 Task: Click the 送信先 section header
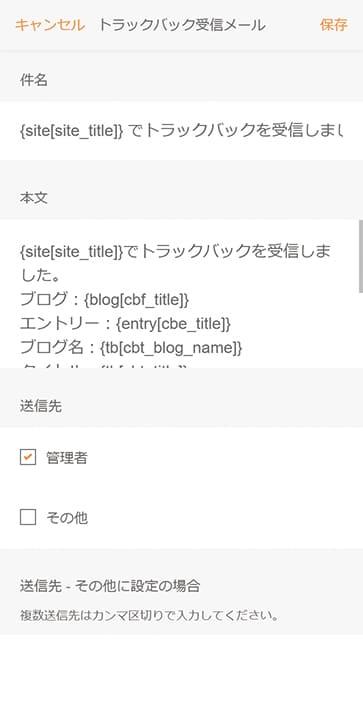[41, 406]
